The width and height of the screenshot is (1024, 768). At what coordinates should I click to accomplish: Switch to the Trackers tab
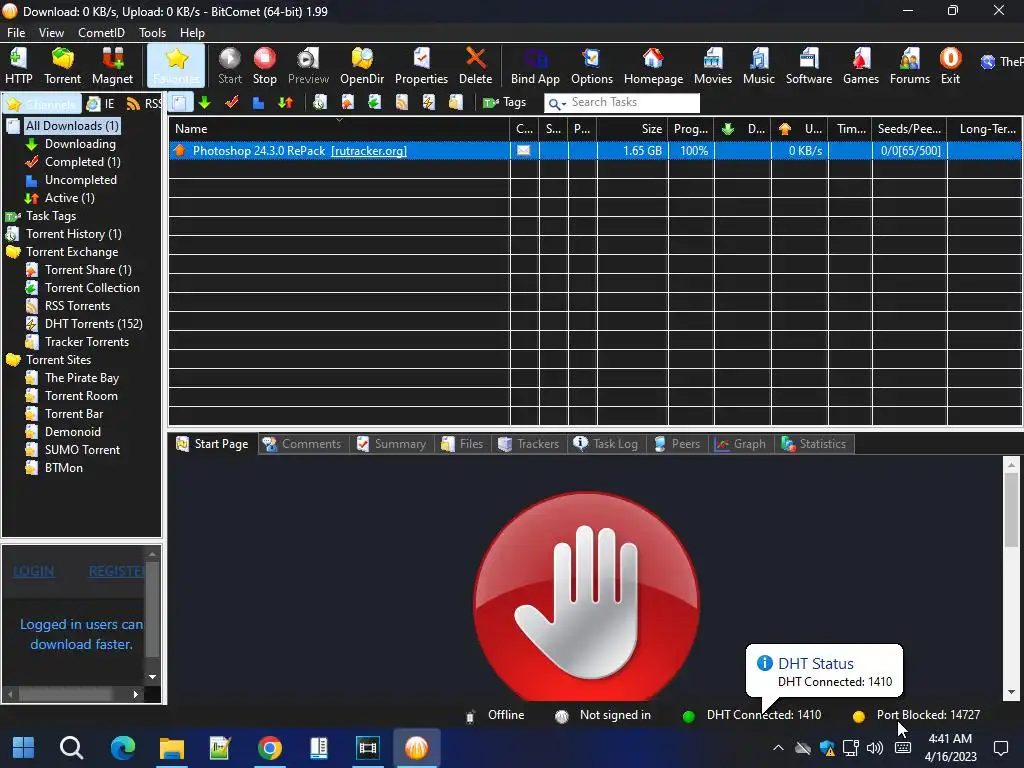[x=529, y=444]
